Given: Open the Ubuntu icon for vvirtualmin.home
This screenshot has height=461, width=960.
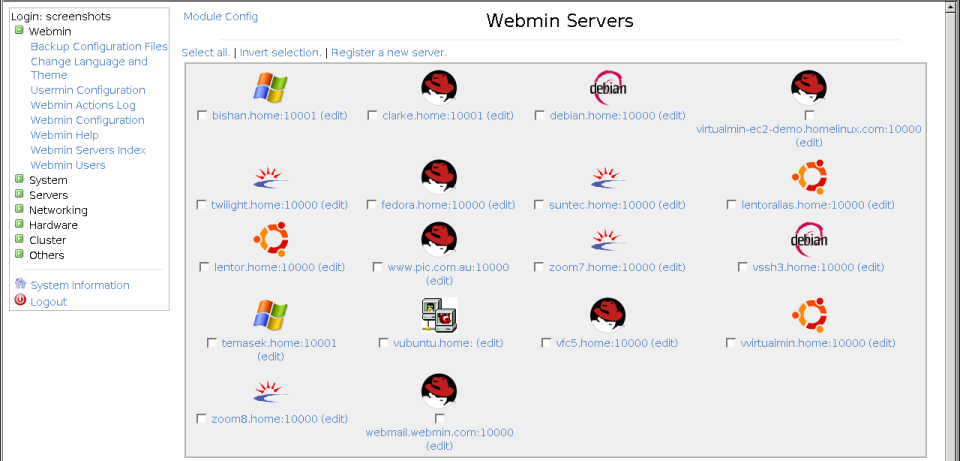Looking at the screenshot, I should coord(809,315).
